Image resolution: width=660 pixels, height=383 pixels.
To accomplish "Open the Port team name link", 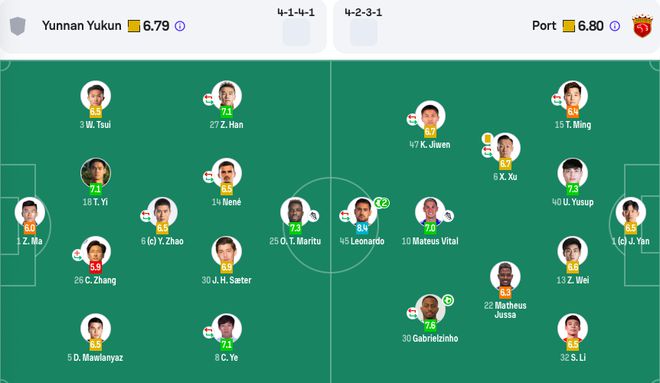I will [x=544, y=26].
